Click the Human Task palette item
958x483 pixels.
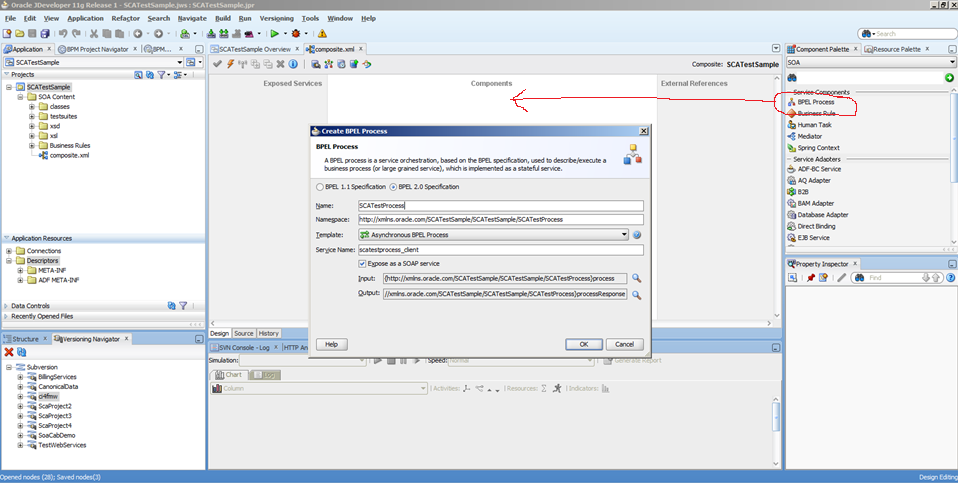click(814, 125)
